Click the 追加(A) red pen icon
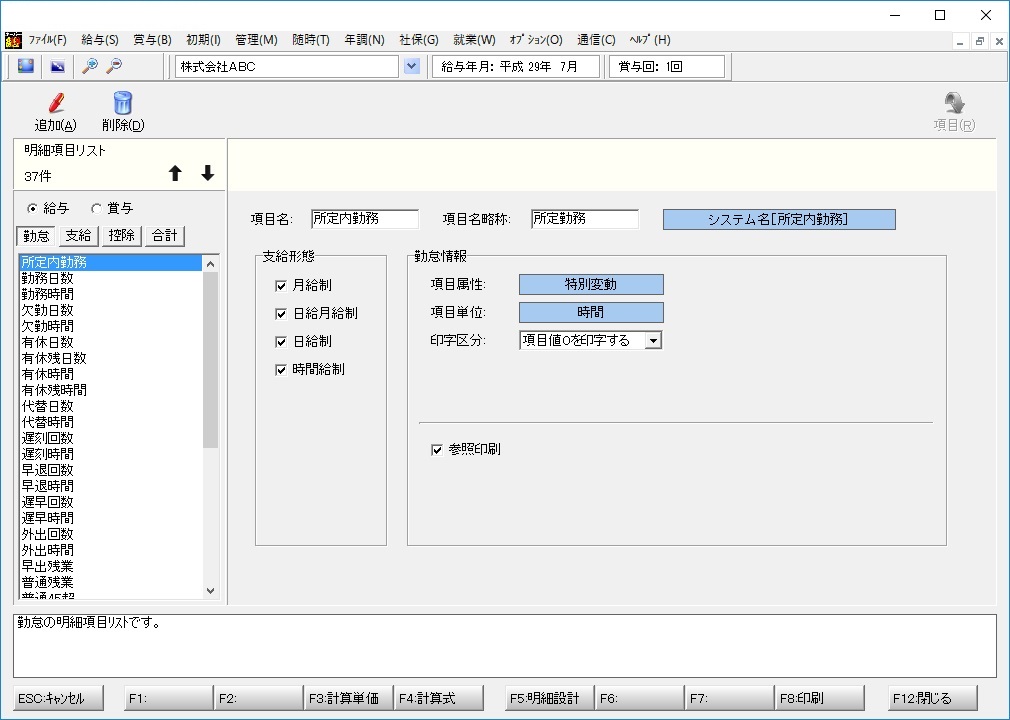Viewport: 1010px width, 720px height. [55, 103]
